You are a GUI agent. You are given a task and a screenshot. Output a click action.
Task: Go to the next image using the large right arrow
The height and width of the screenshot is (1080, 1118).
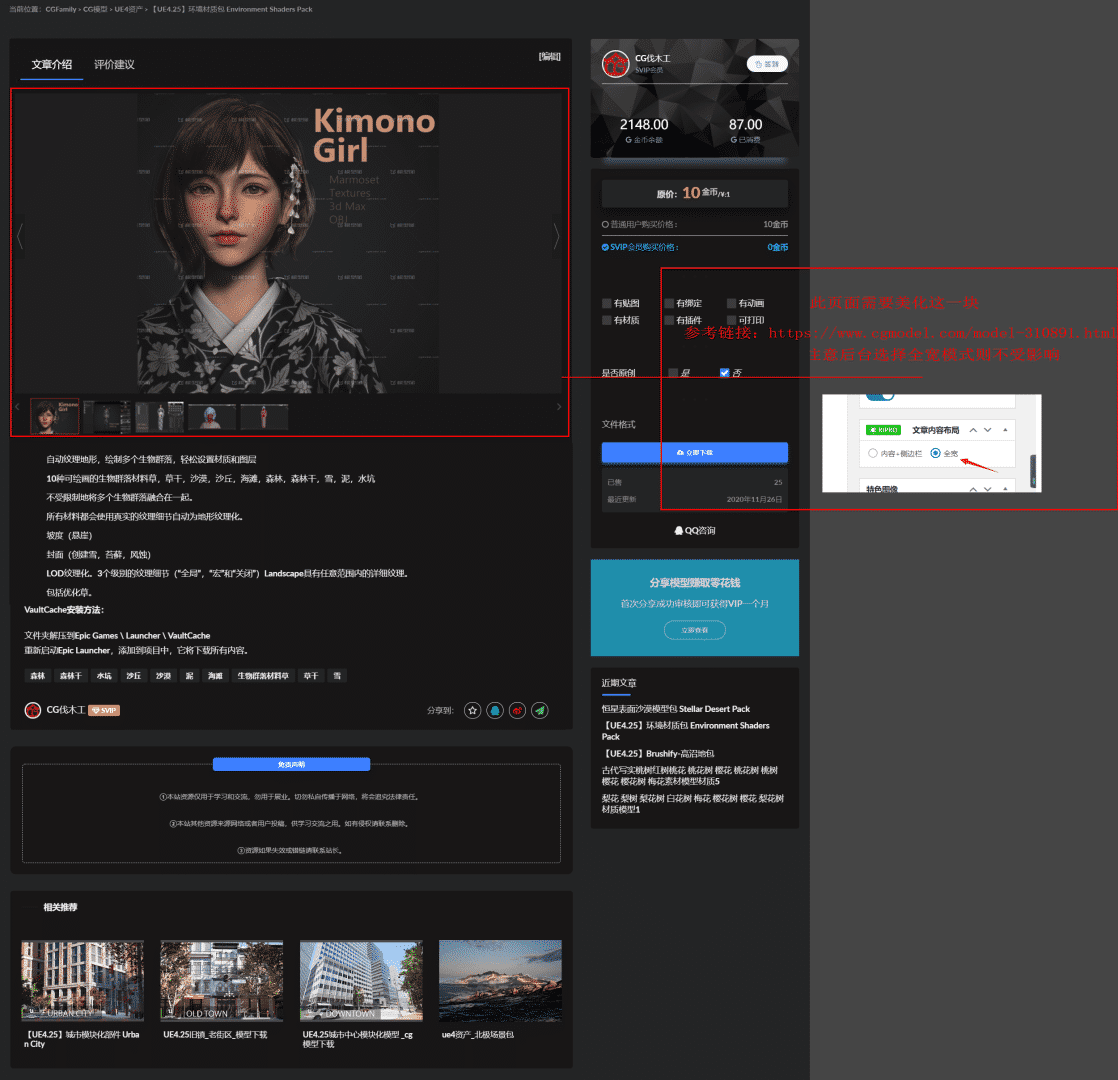point(557,236)
